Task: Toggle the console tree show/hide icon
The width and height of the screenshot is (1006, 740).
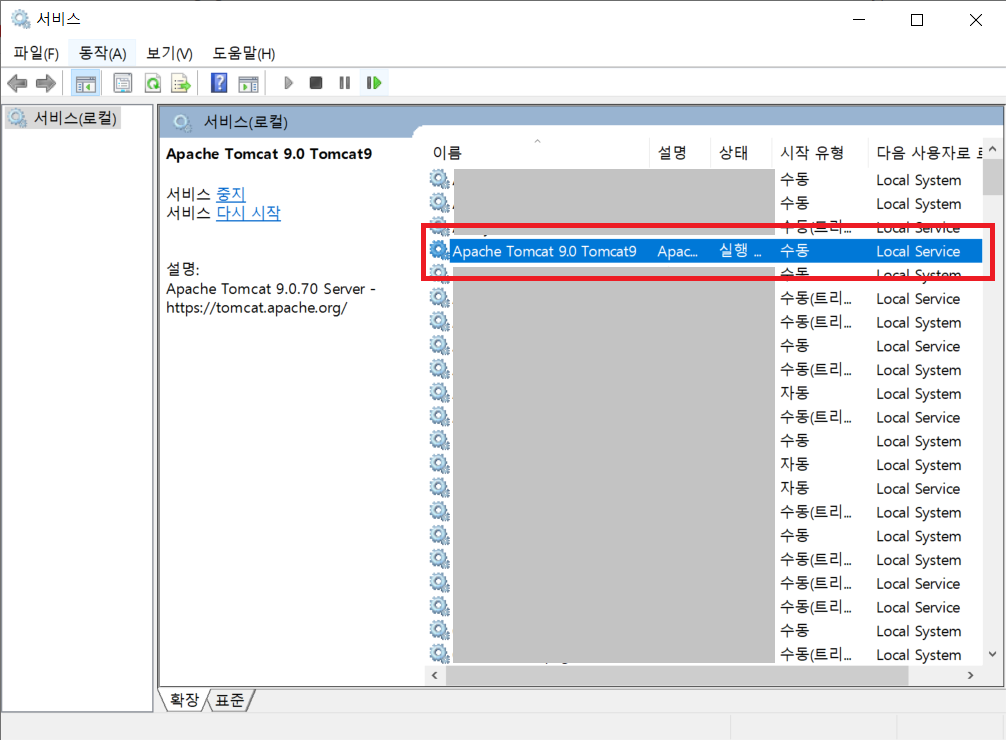Action: point(85,83)
